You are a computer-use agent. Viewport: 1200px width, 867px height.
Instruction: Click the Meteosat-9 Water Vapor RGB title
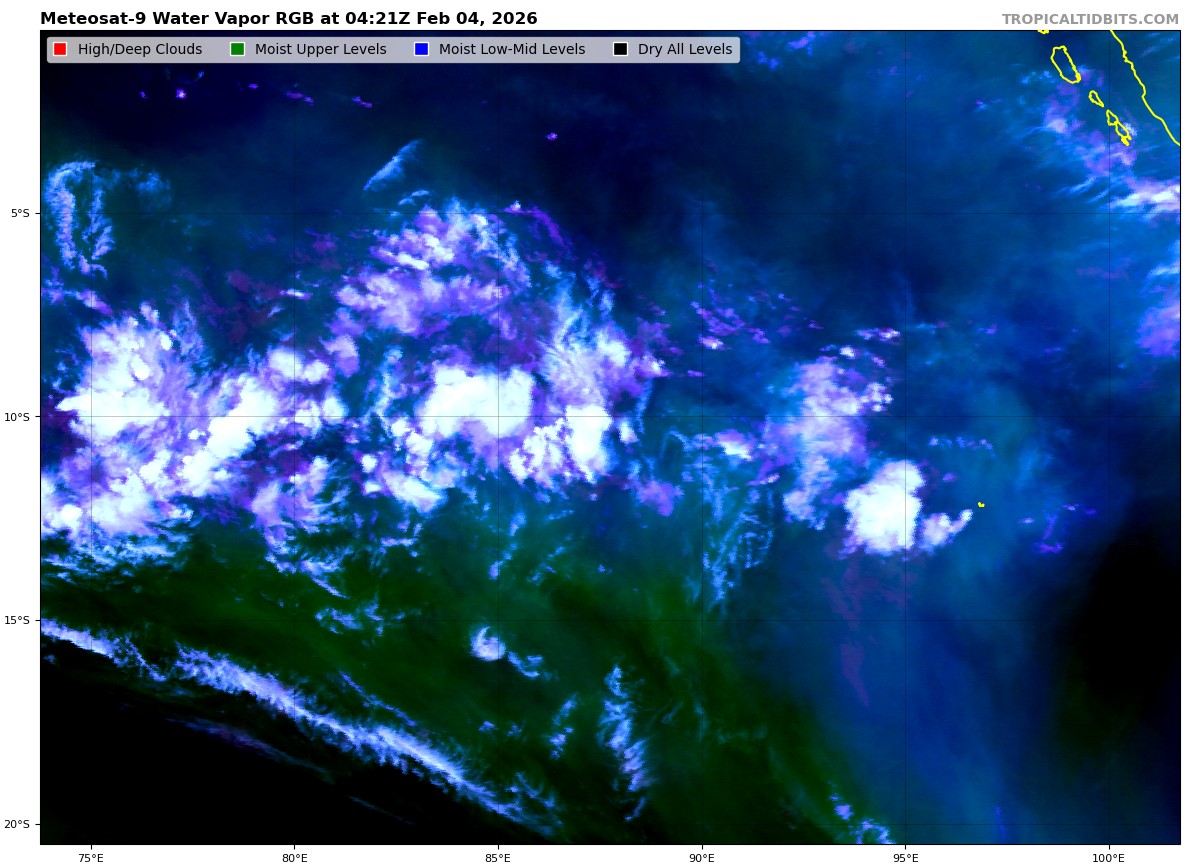coord(288,19)
